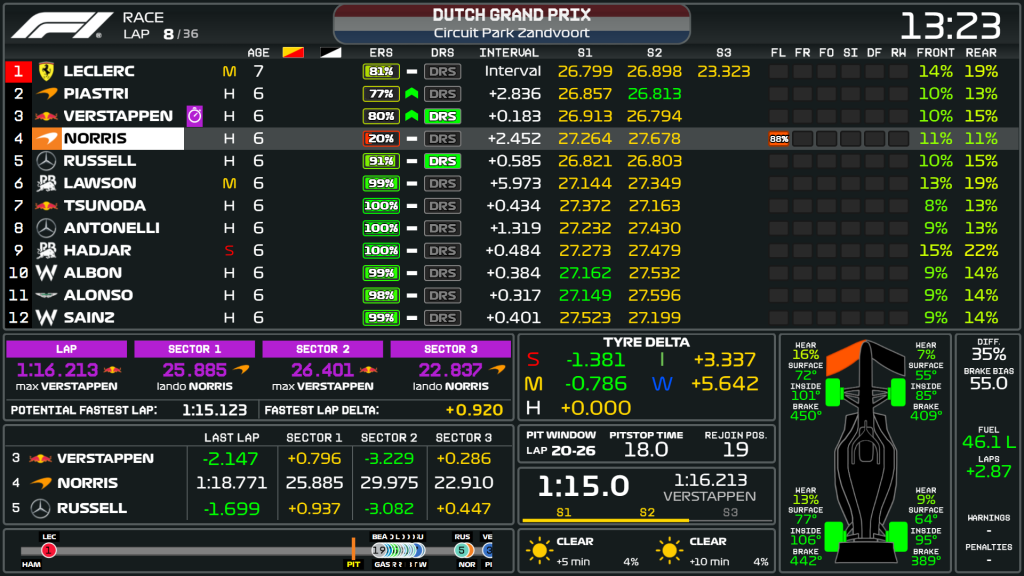Click the purple LAP header
1024x576 pixels.
66,349
